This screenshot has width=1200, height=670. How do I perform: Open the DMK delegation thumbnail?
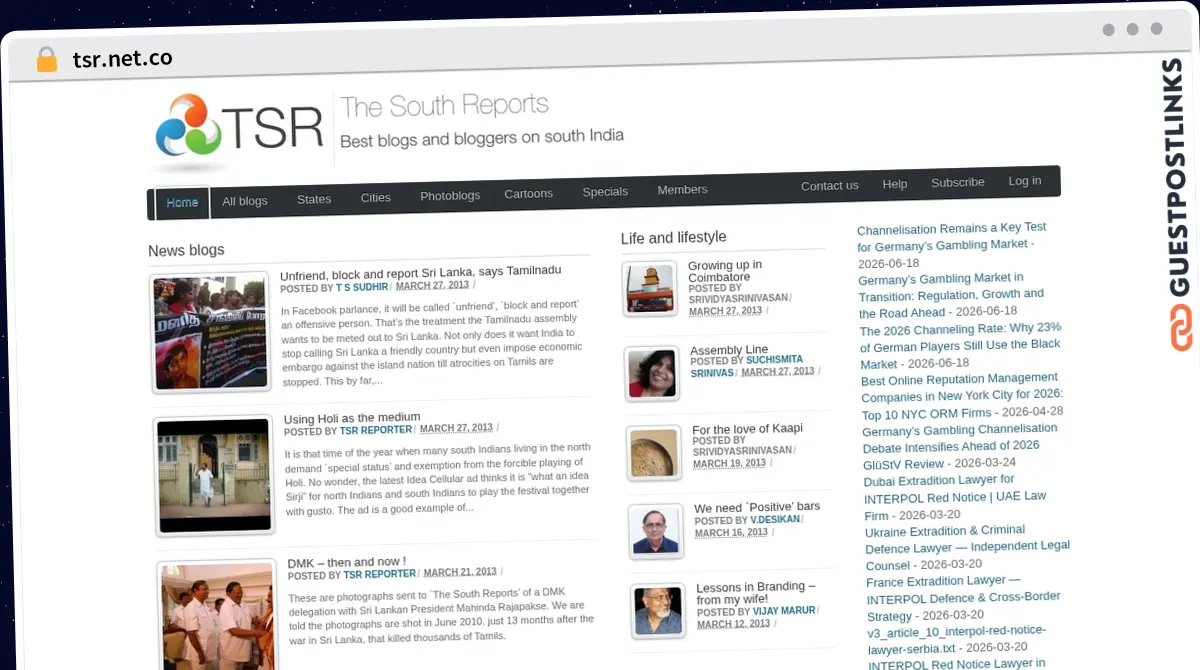(217, 614)
